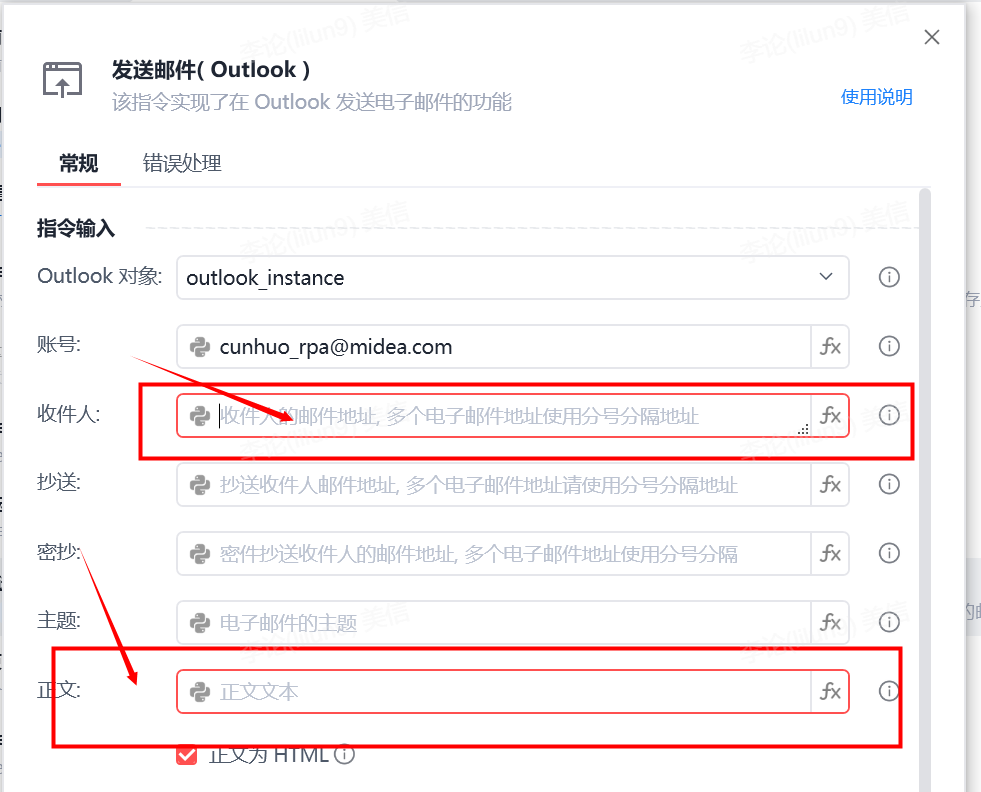Screen dimensions: 981x792
Task: Select the 常规 tab
Action: [79, 163]
